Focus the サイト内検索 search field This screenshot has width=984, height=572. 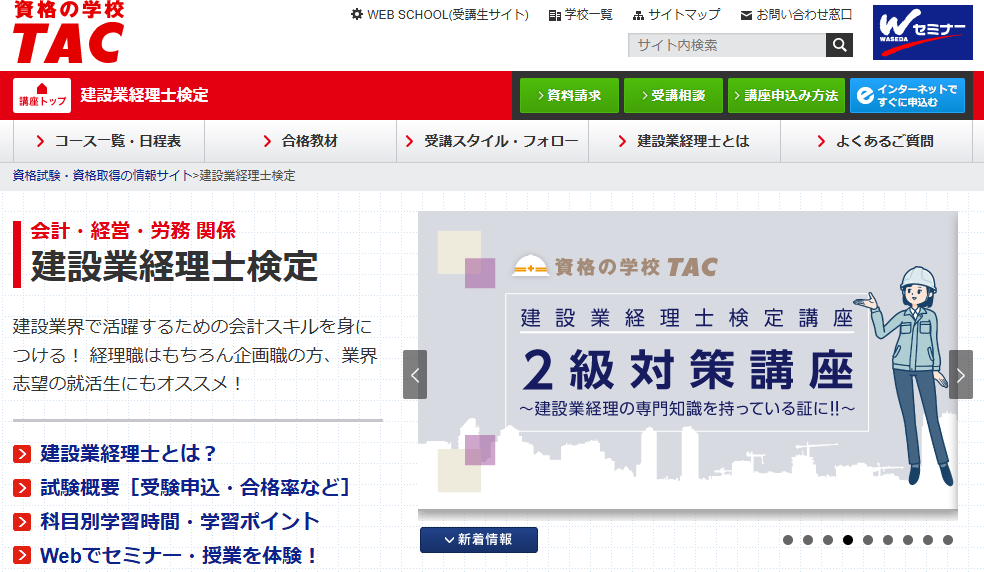[x=727, y=45]
